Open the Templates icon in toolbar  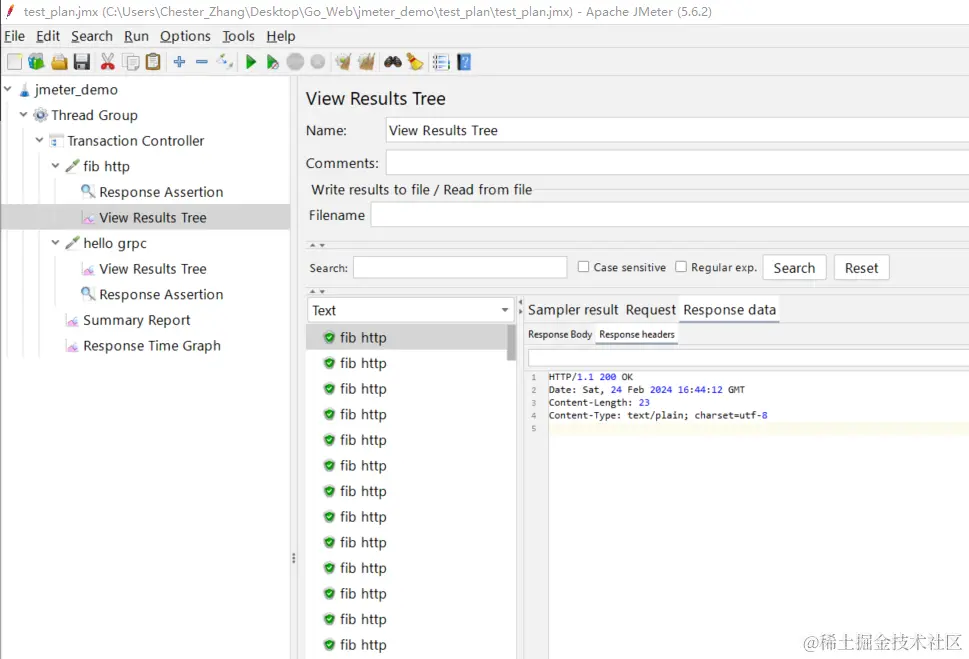[36, 62]
